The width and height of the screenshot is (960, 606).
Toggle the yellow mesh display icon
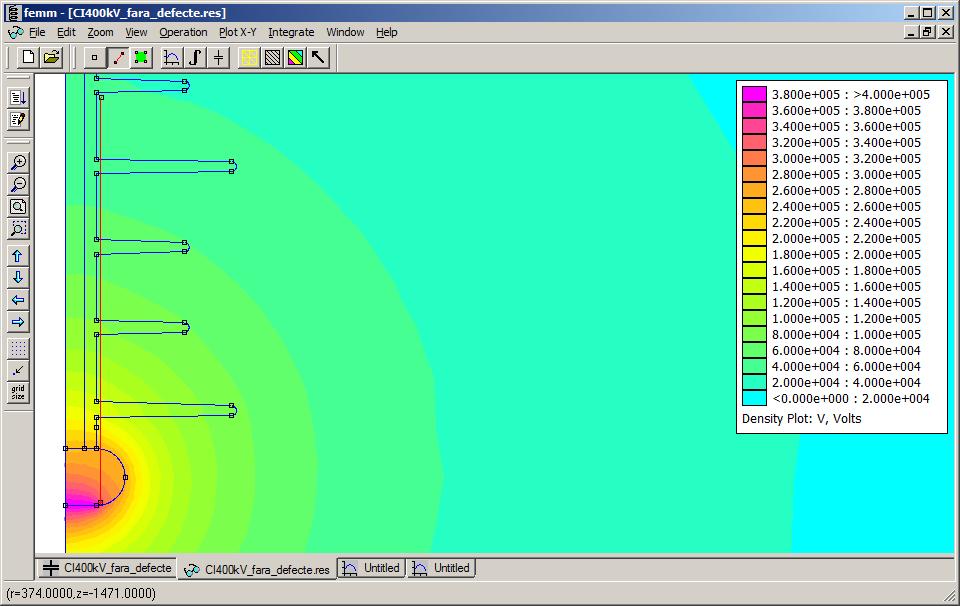click(x=249, y=58)
